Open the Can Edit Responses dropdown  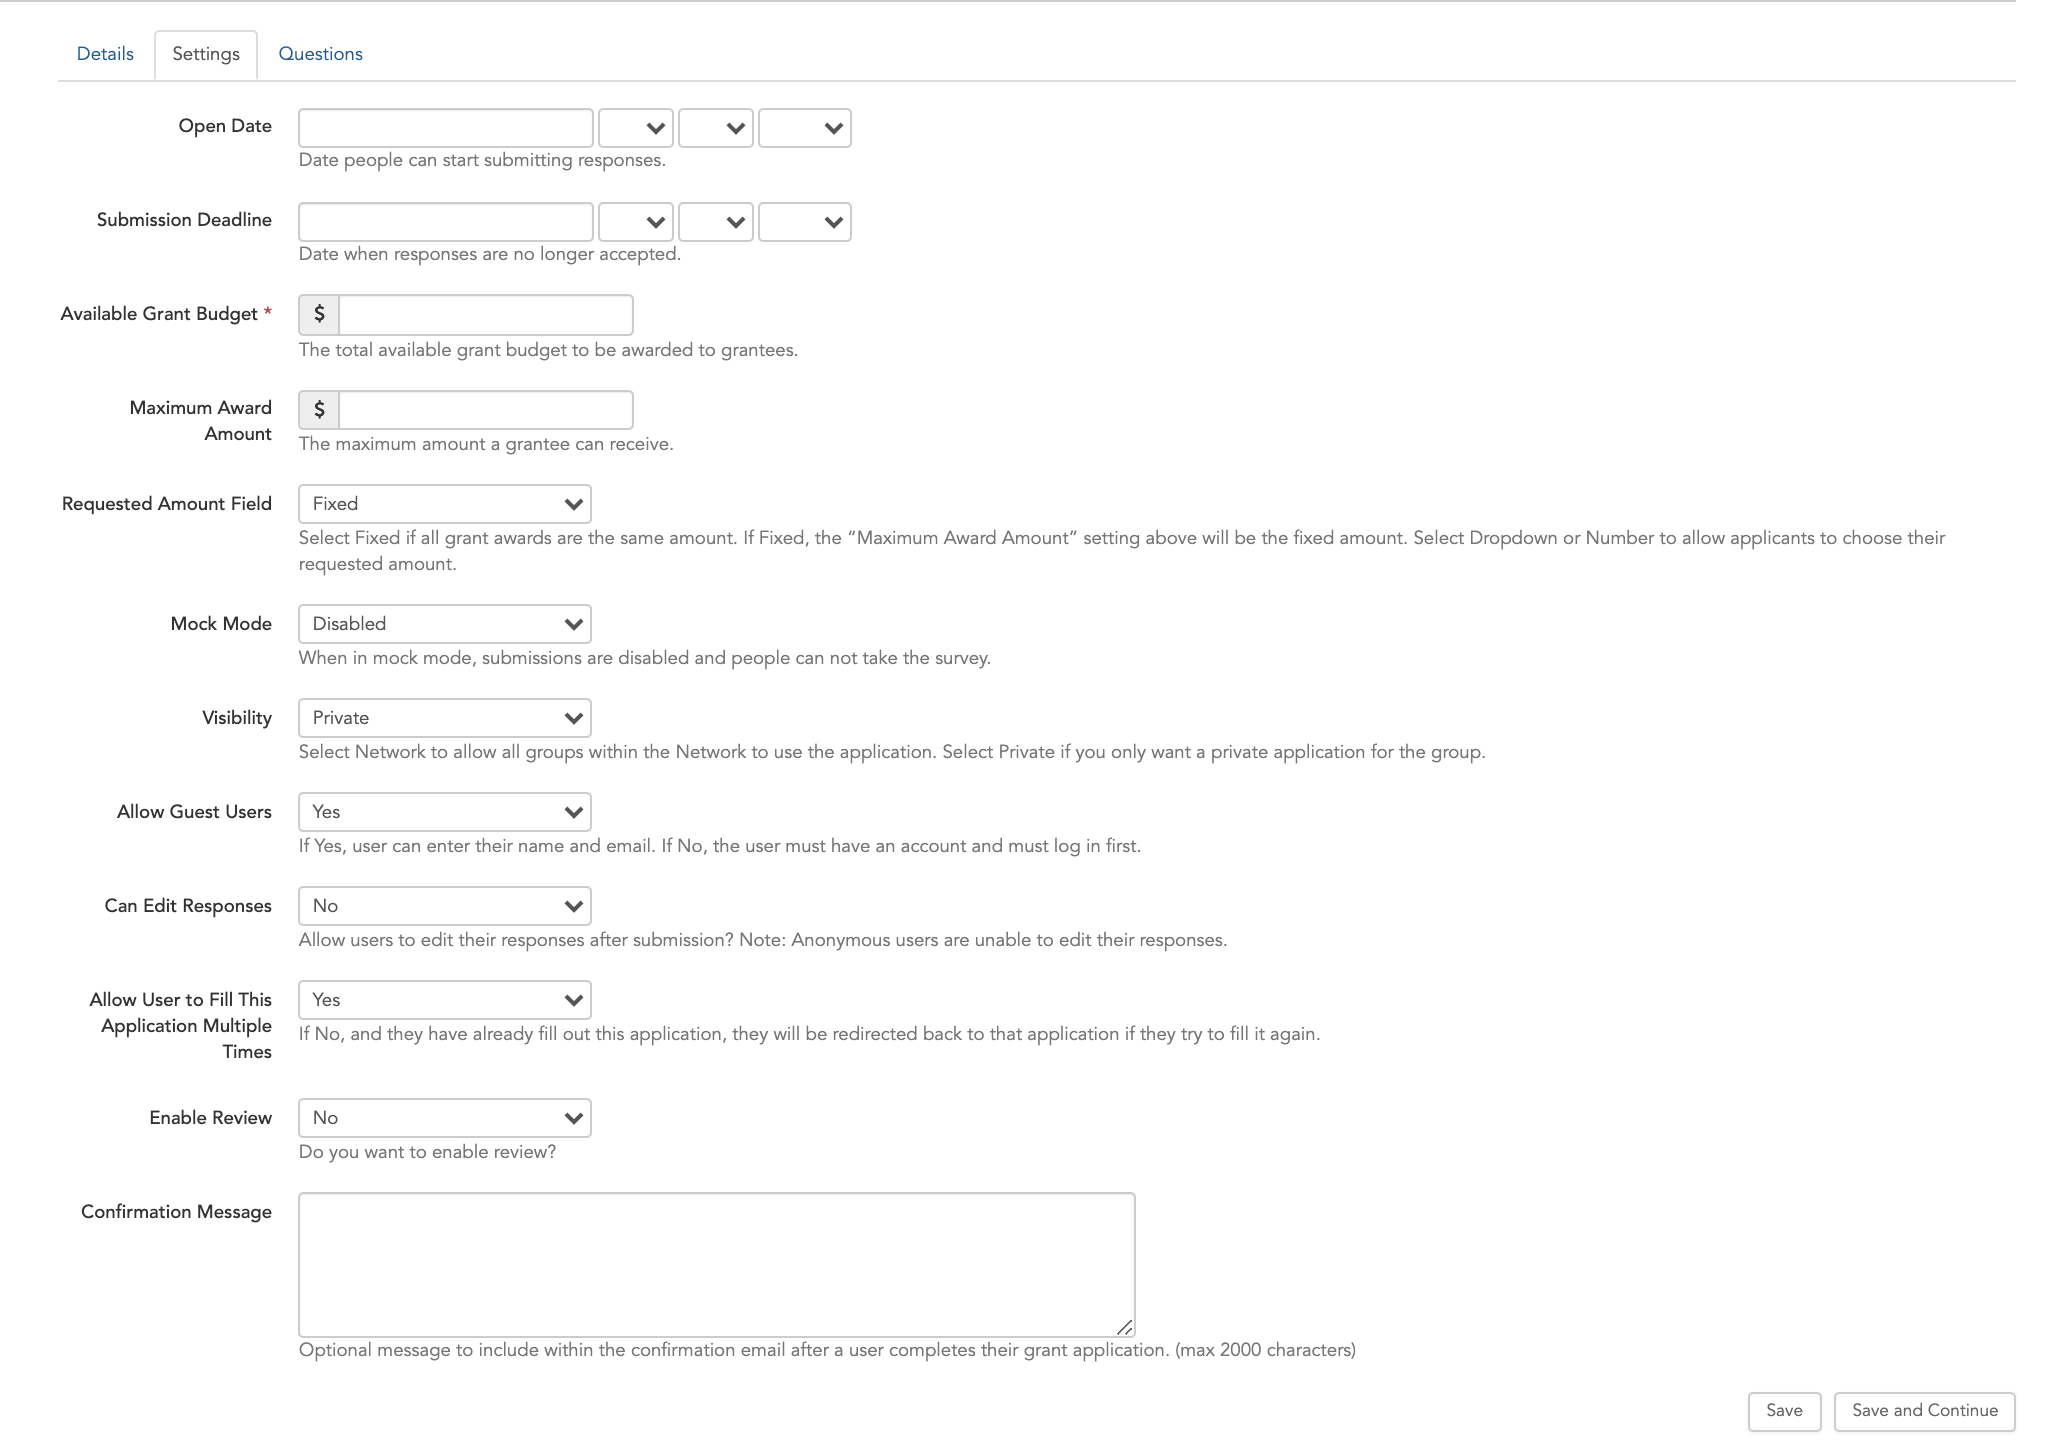point(445,906)
